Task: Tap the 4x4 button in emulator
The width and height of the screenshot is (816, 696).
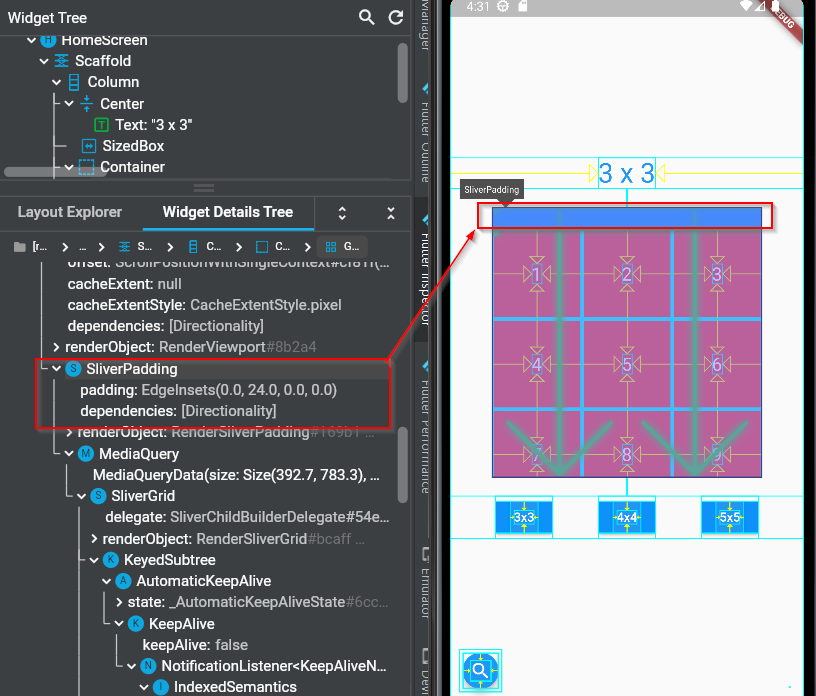Action: (x=627, y=517)
